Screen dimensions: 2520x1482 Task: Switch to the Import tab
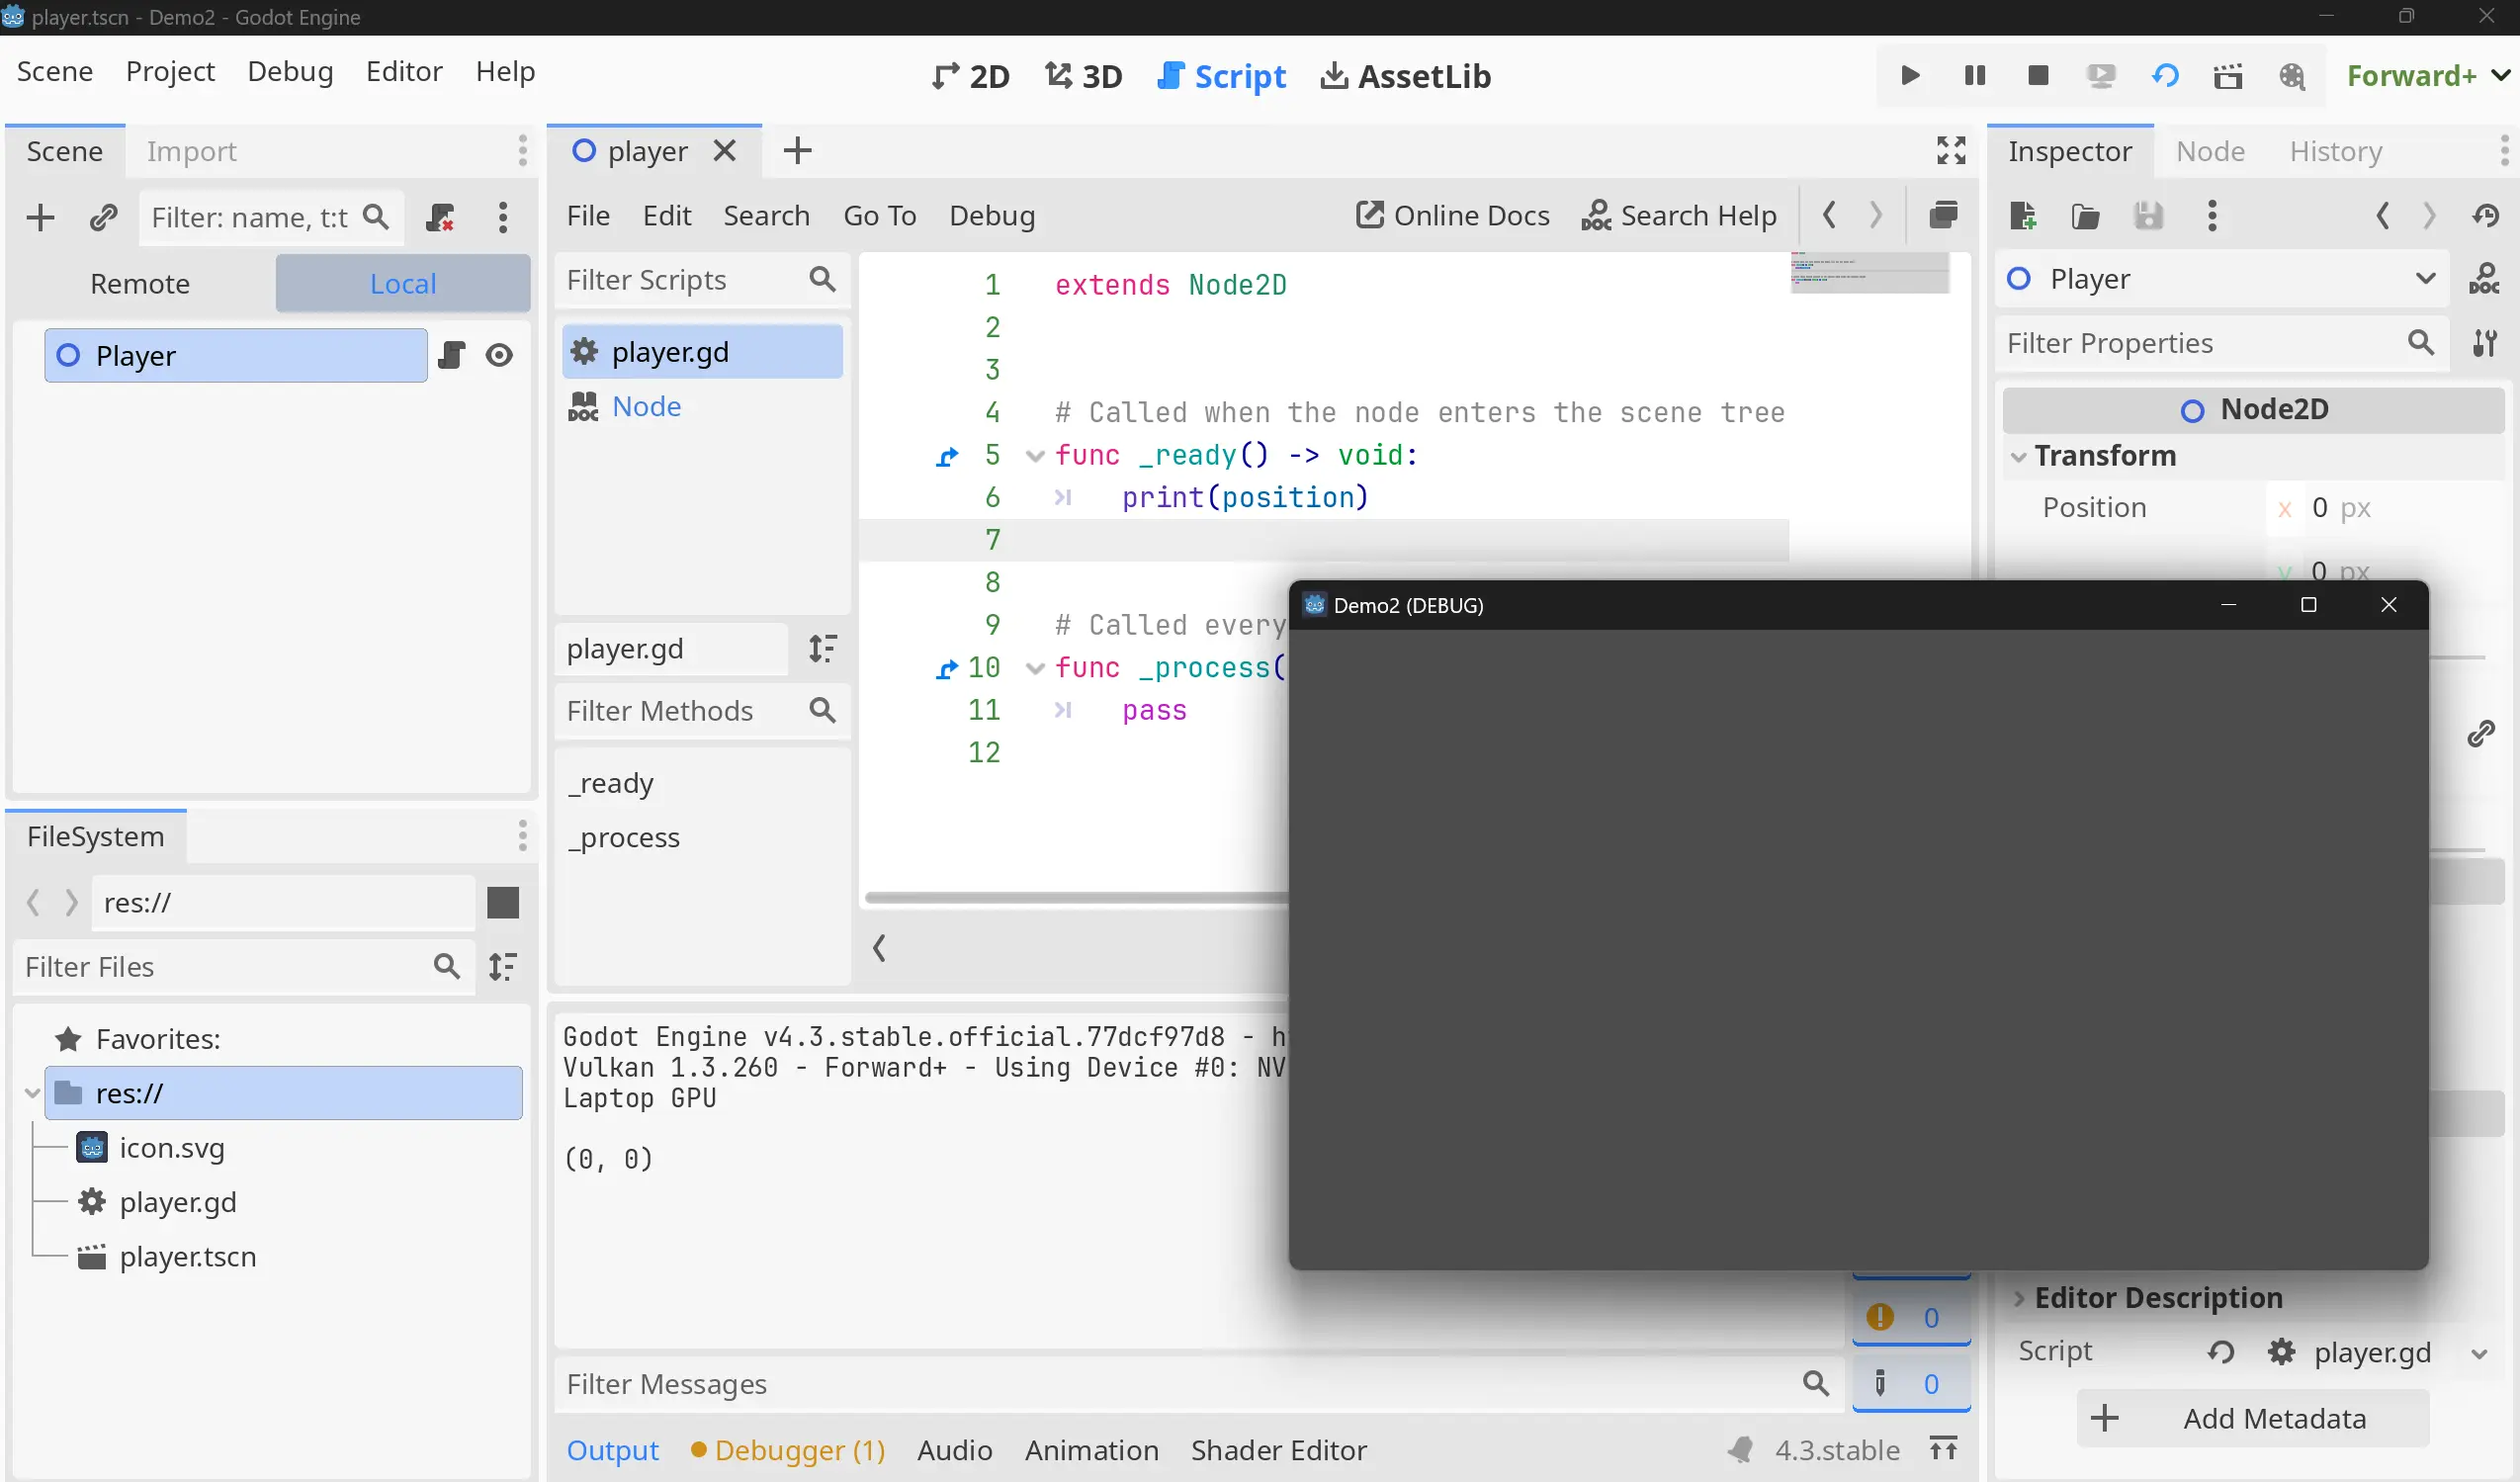[x=191, y=151]
